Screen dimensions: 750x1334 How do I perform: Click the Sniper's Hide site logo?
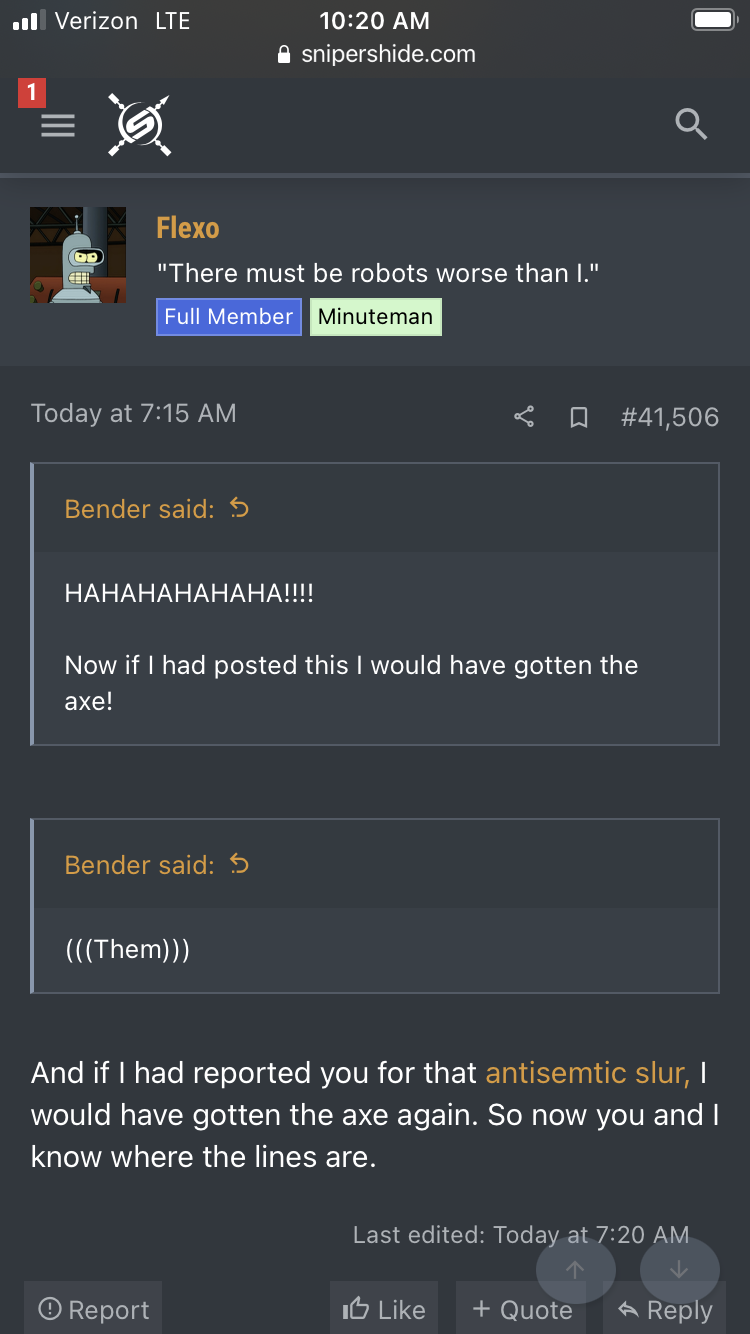click(x=139, y=125)
